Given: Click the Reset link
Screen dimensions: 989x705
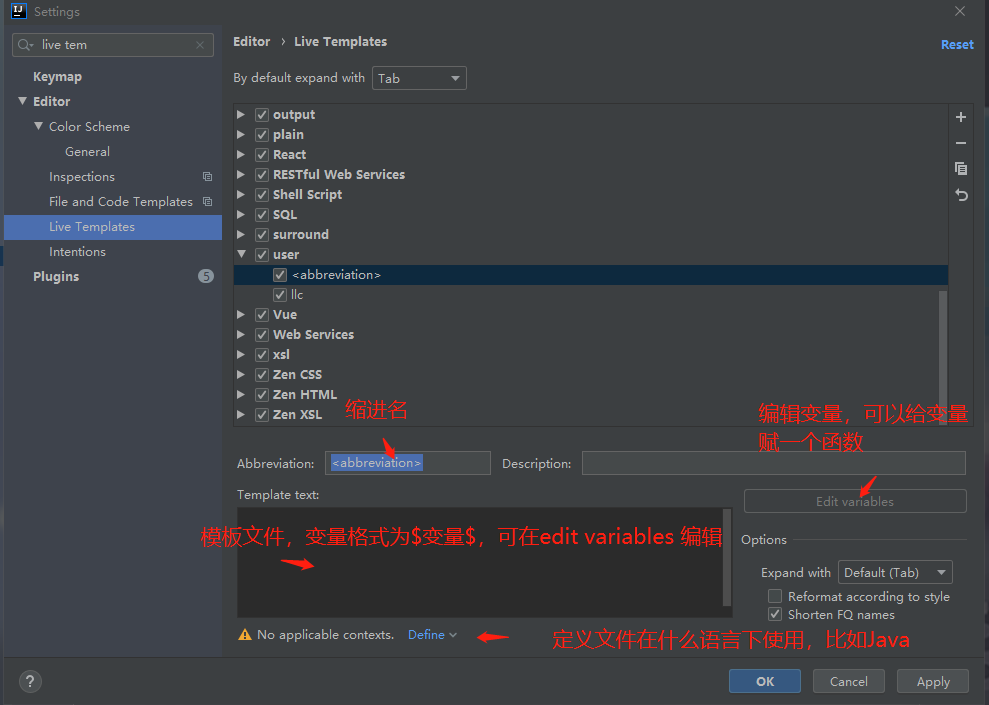Looking at the screenshot, I should (957, 44).
